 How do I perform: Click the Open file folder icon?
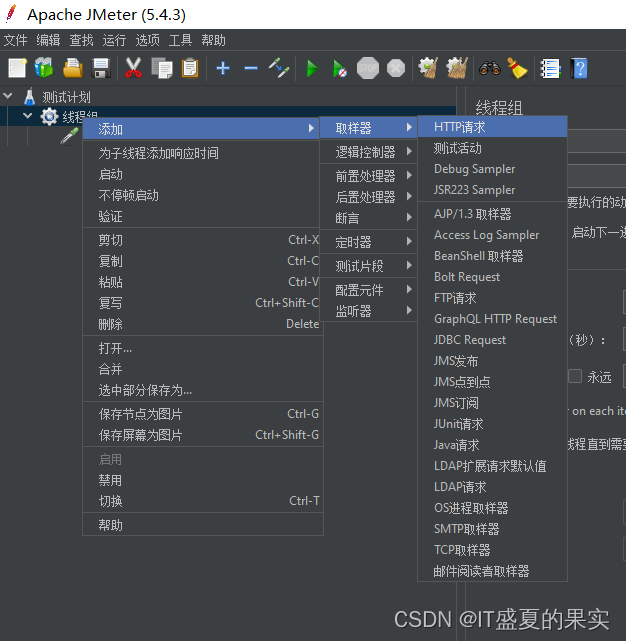coord(73,68)
